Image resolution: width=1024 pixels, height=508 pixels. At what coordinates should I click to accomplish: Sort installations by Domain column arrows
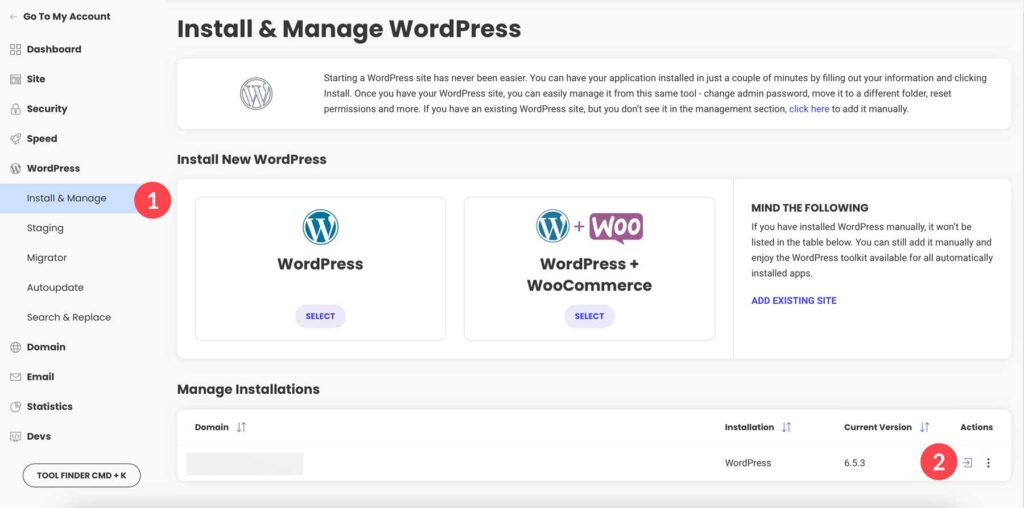point(241,427)
